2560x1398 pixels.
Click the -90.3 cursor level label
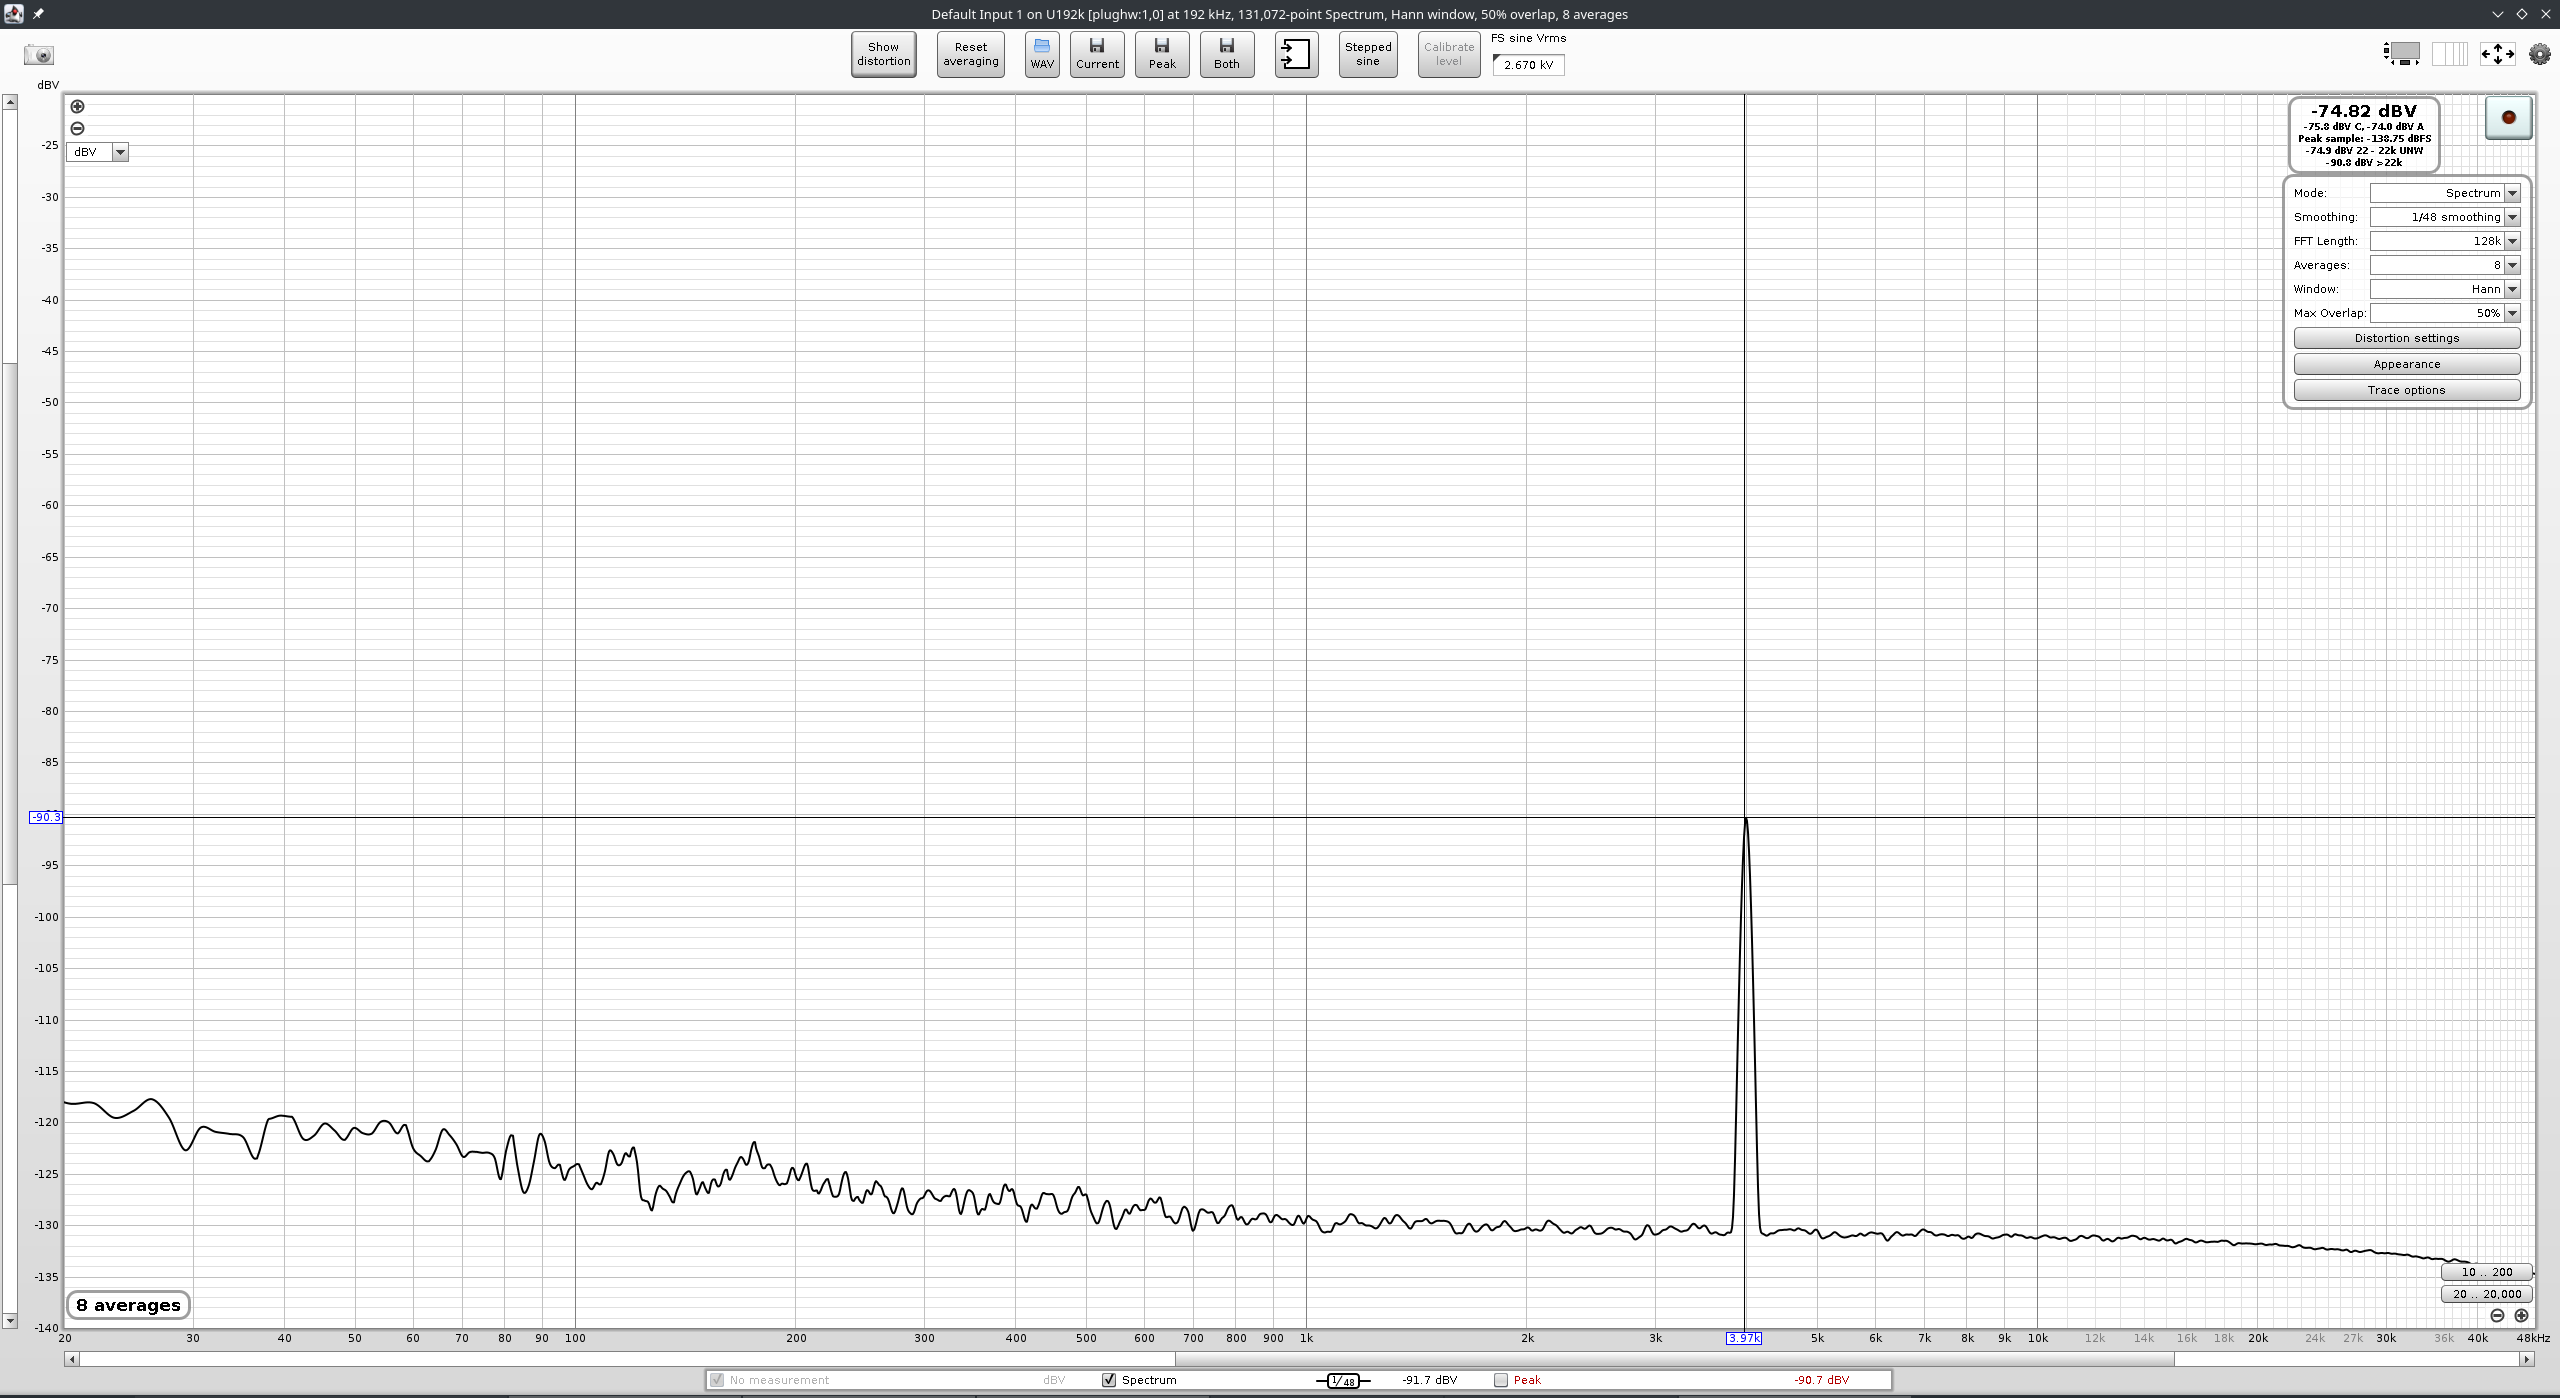click(46, 817)
